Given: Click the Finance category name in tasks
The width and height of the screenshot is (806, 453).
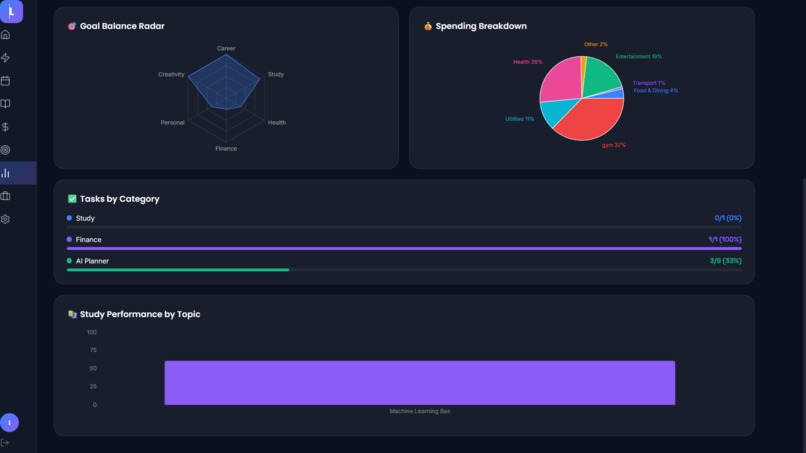Looking at the screenshot, I should click(x=88, y=240).
